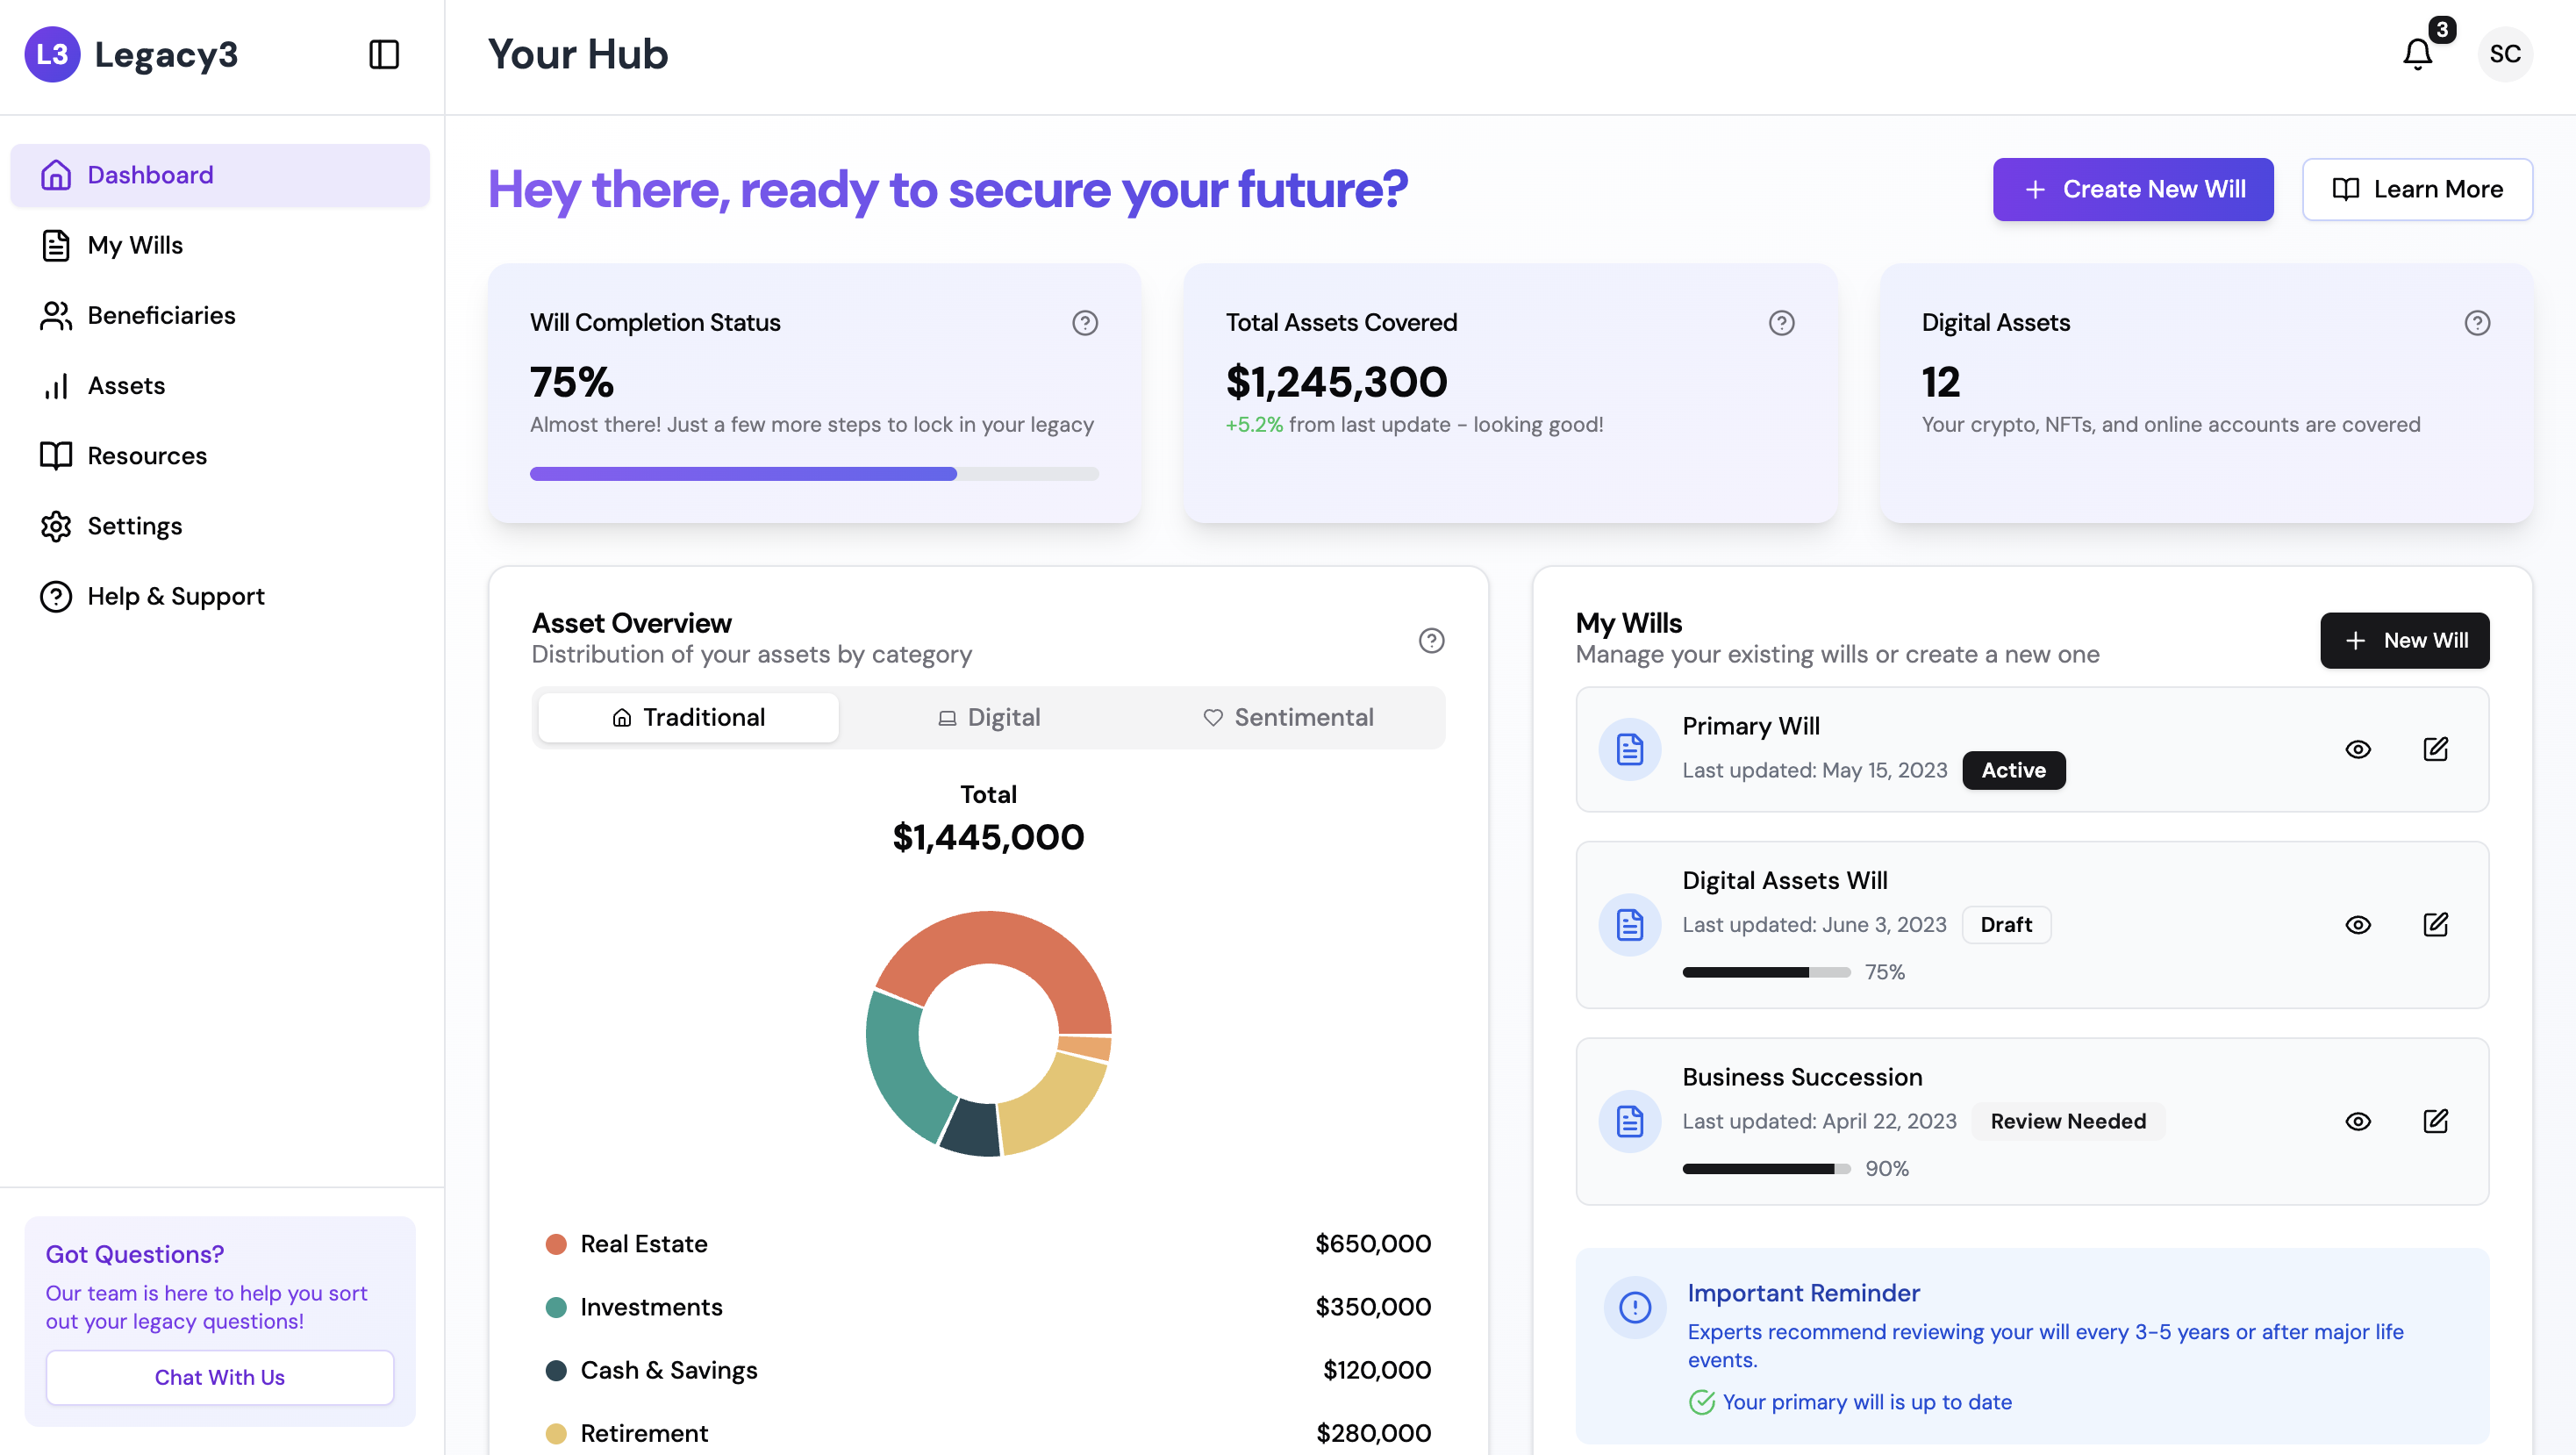
Task: View Business Succession via eye icon
Action: 2358,1121
